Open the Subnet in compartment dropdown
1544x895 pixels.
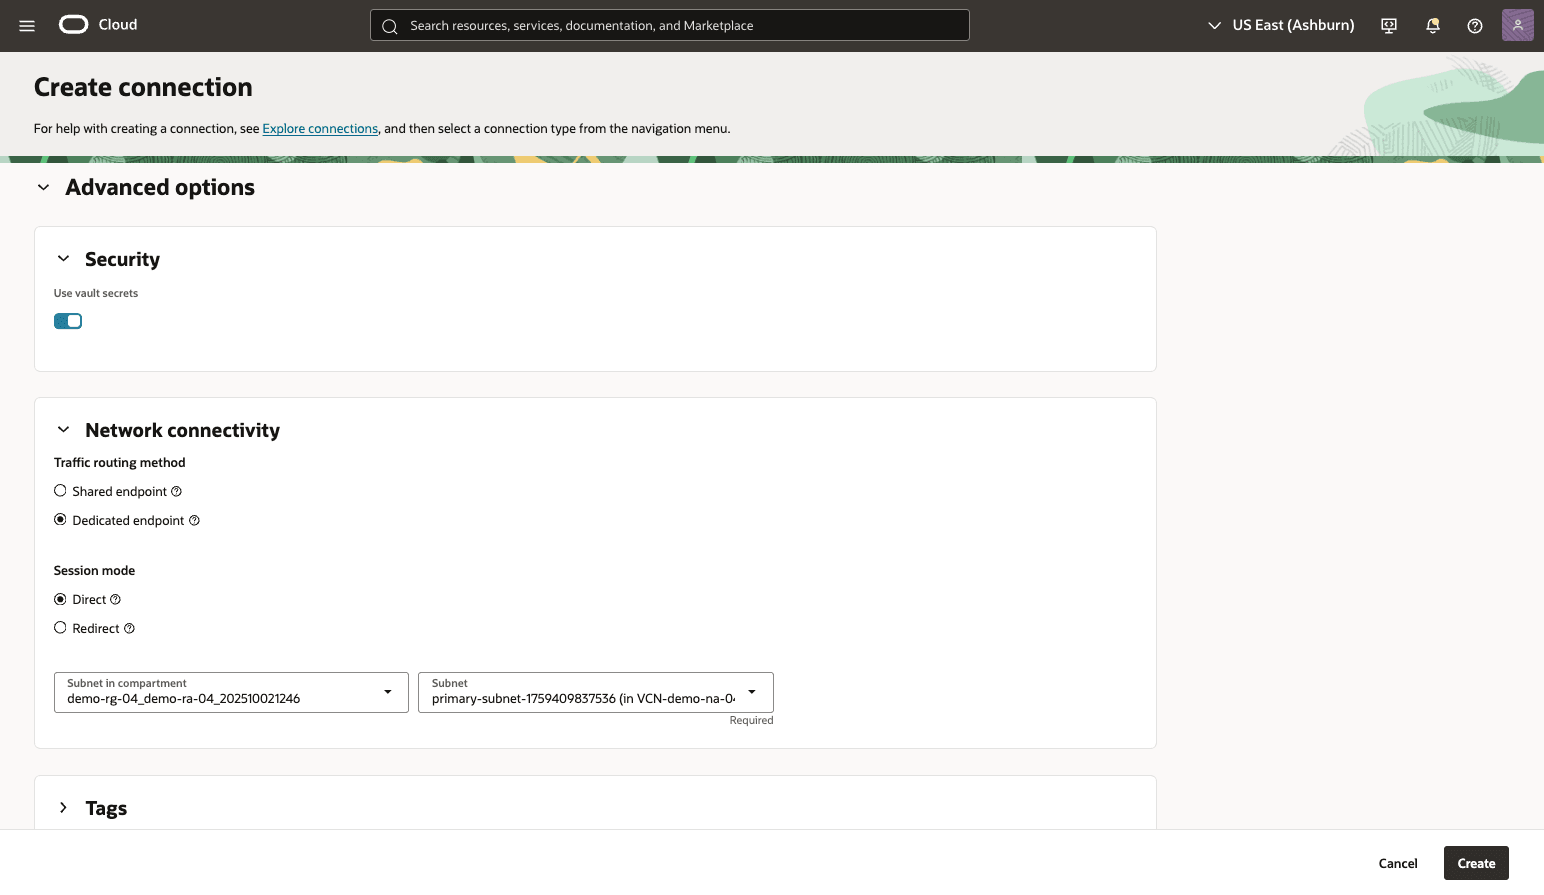click(388, 692)
